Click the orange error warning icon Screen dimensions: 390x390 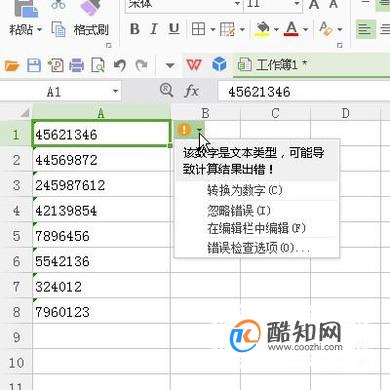point(184,129)
